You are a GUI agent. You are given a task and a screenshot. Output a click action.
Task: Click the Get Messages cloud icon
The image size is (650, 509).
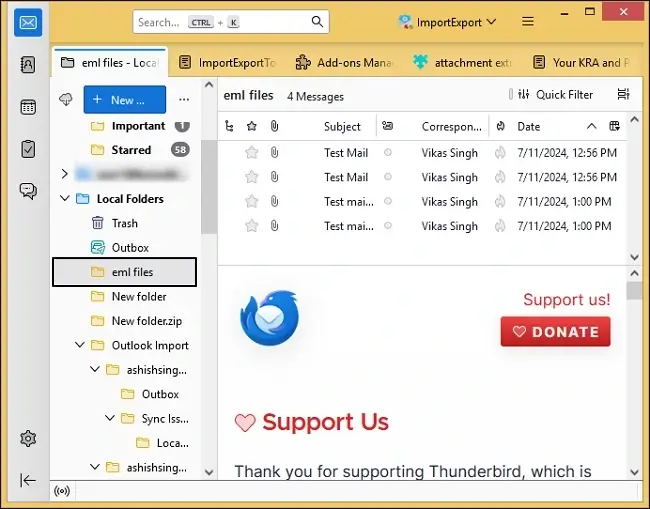click(66, 99)
